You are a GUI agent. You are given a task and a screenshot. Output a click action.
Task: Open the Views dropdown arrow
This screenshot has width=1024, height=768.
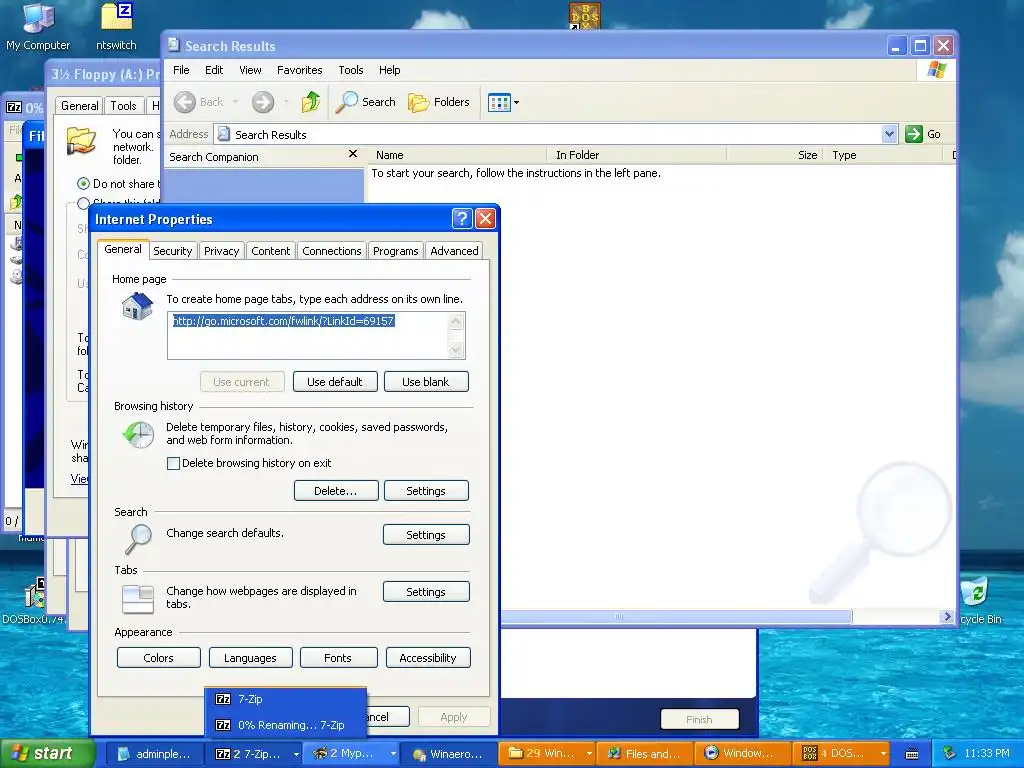click(517, 103)
